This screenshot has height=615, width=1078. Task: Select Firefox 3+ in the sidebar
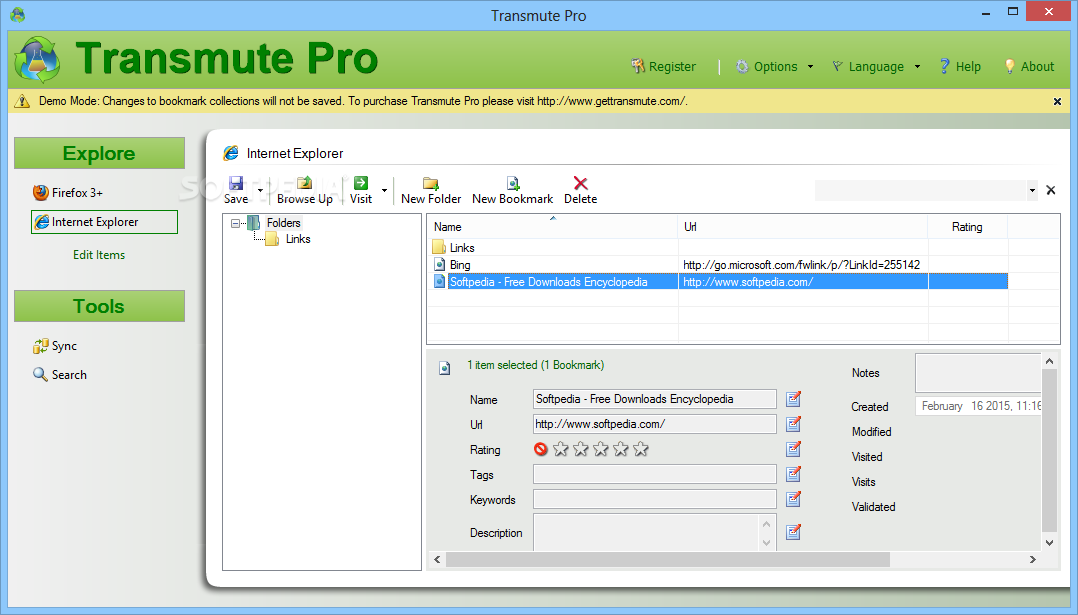pos(68,192)
